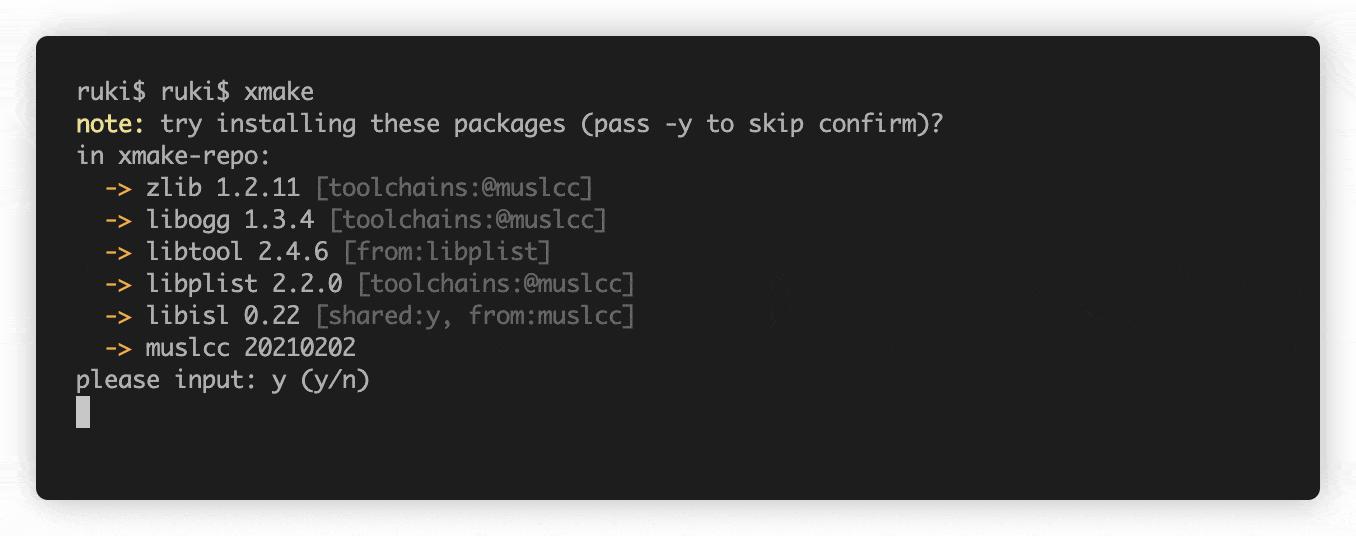Click the libogg version 1.3.4
This screenshot has width=1356, height=536.
279,220
